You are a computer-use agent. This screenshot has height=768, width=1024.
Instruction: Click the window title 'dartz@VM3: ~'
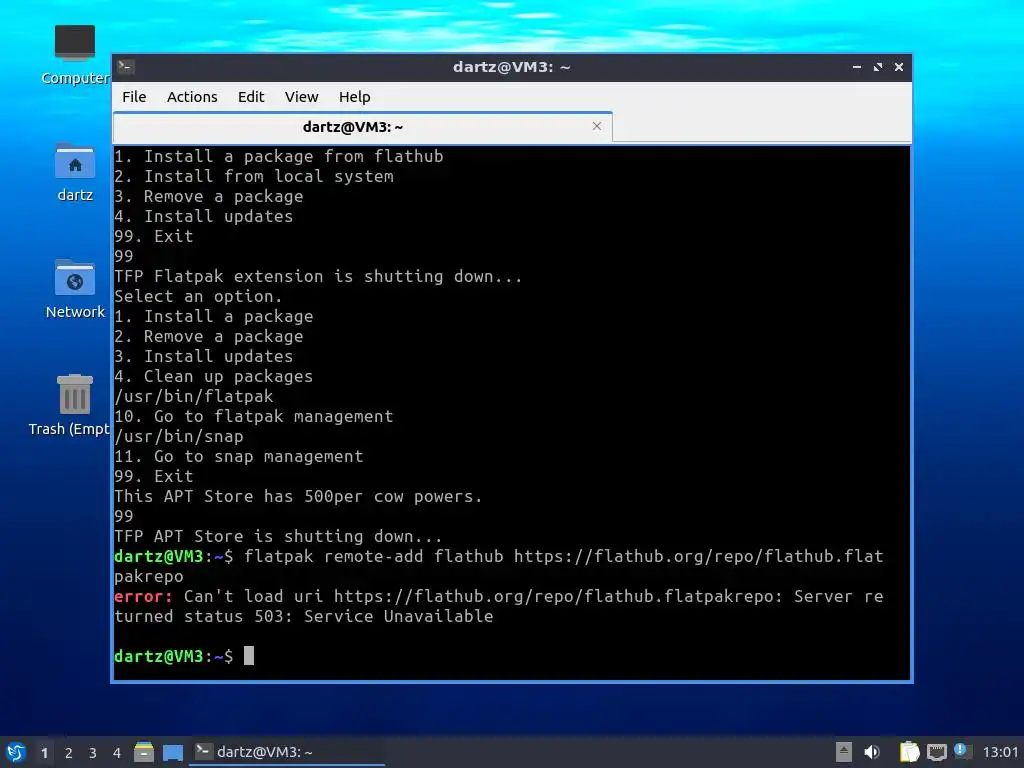point(511,67)
